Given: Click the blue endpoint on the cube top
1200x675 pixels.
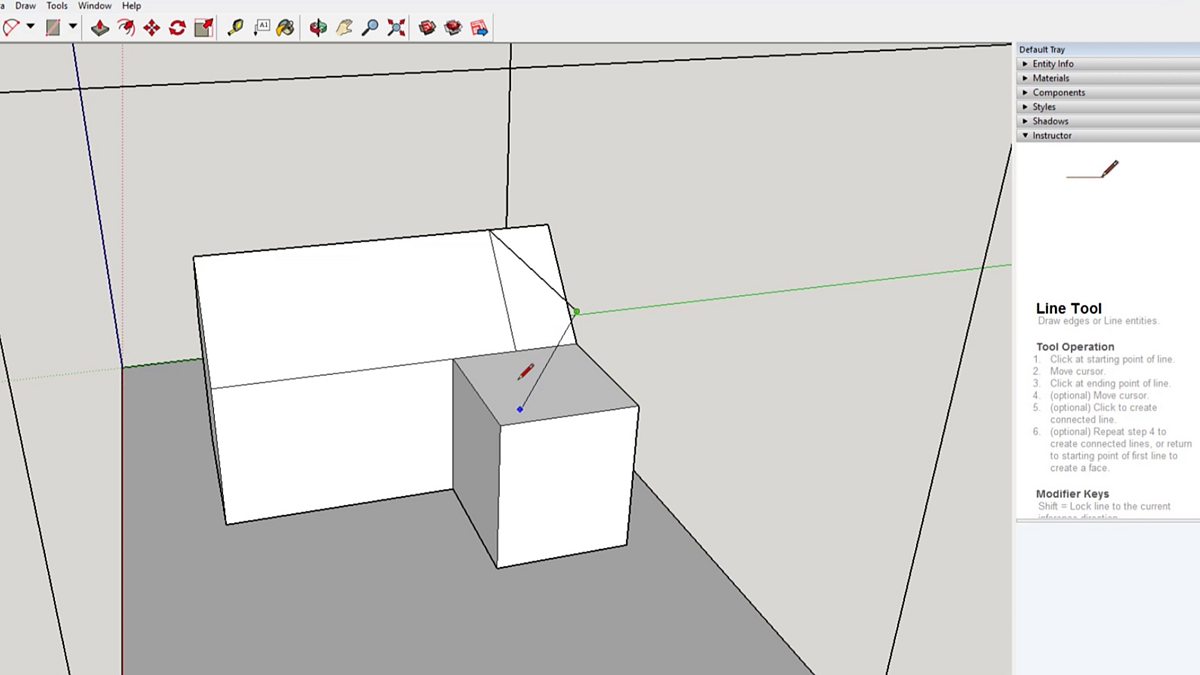Looking at the screenshot, I should (x=520, y=409).
